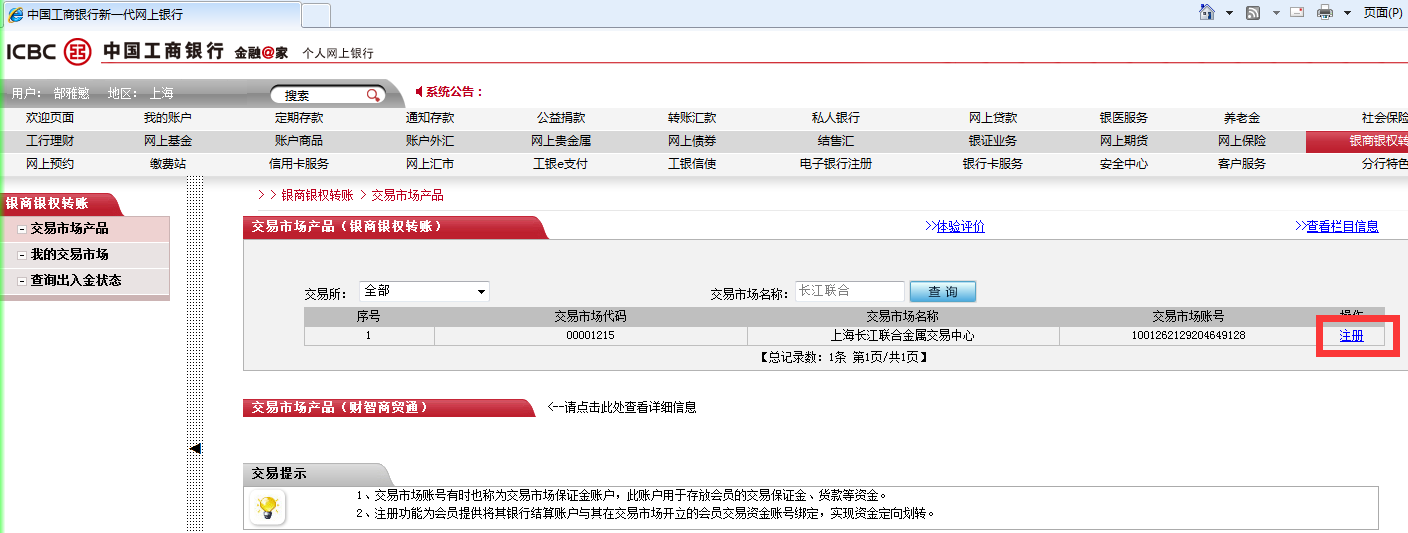The height and width of the screenshot is (533, 1408).
Task: Collapse the 我的交易市场 sidebar item
Action: tap(22, 255)
